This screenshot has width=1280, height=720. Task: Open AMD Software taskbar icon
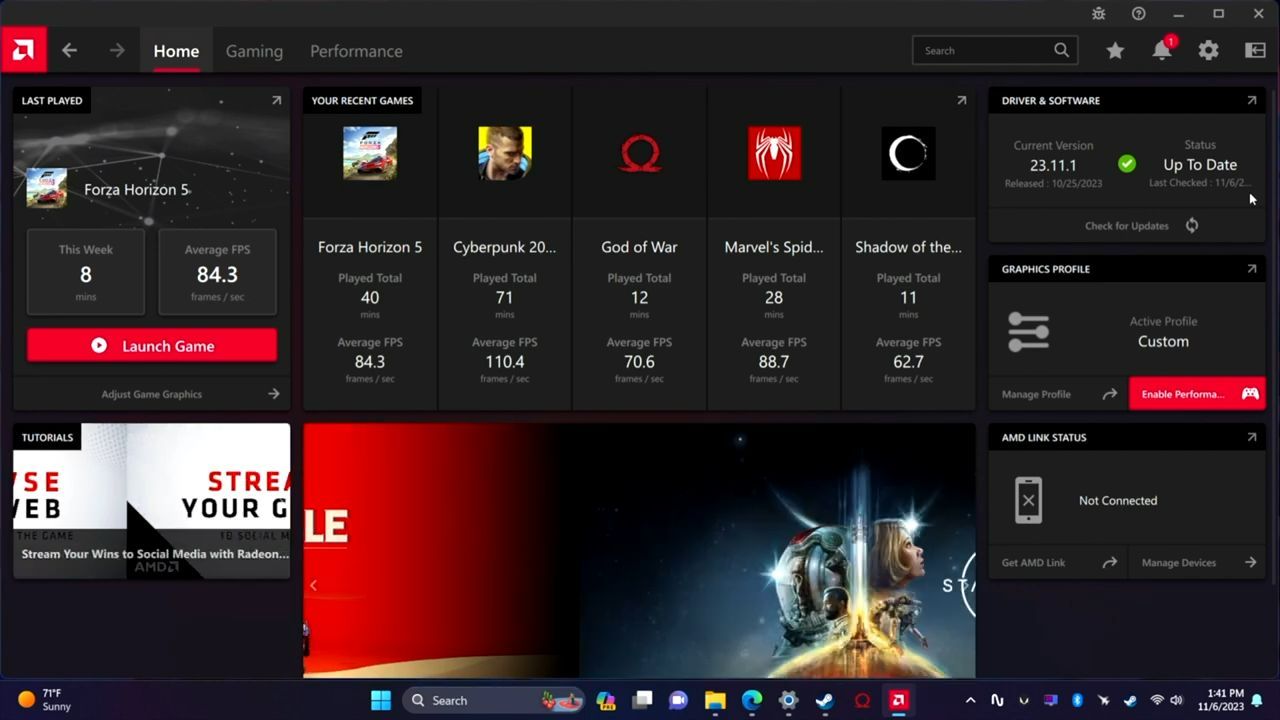point(898,700)
